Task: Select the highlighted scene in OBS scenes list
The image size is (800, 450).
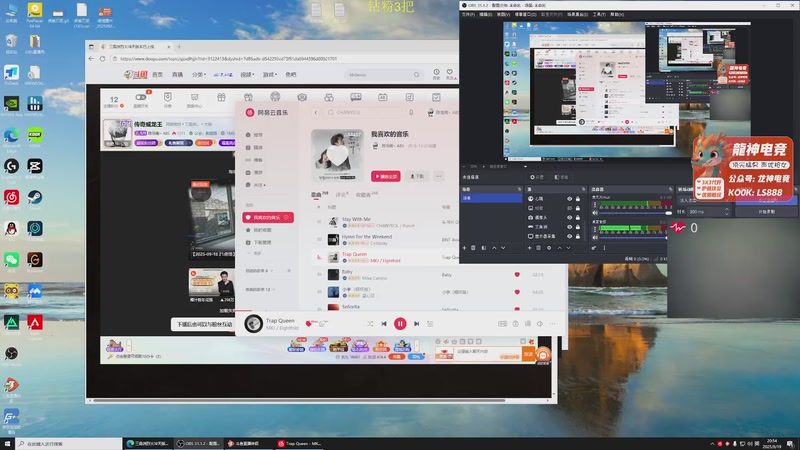Action: (x=491, y=198)
